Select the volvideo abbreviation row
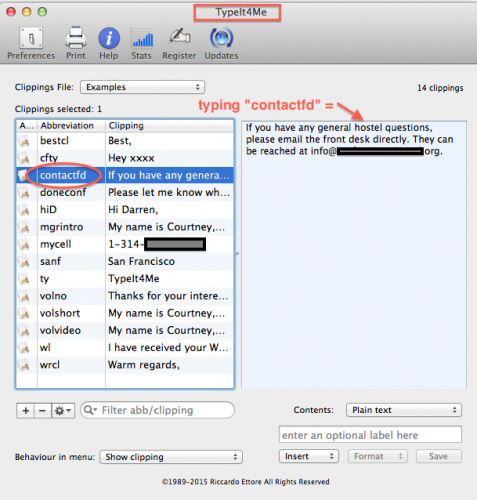This screenshot has height=500, width=477. 125,331
